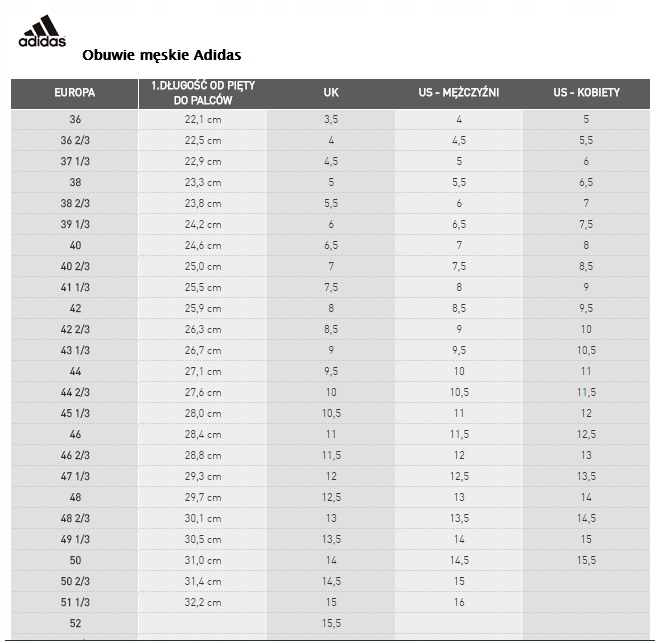
Task: Select Europa size 36 cell
Action: coord(75,120)
